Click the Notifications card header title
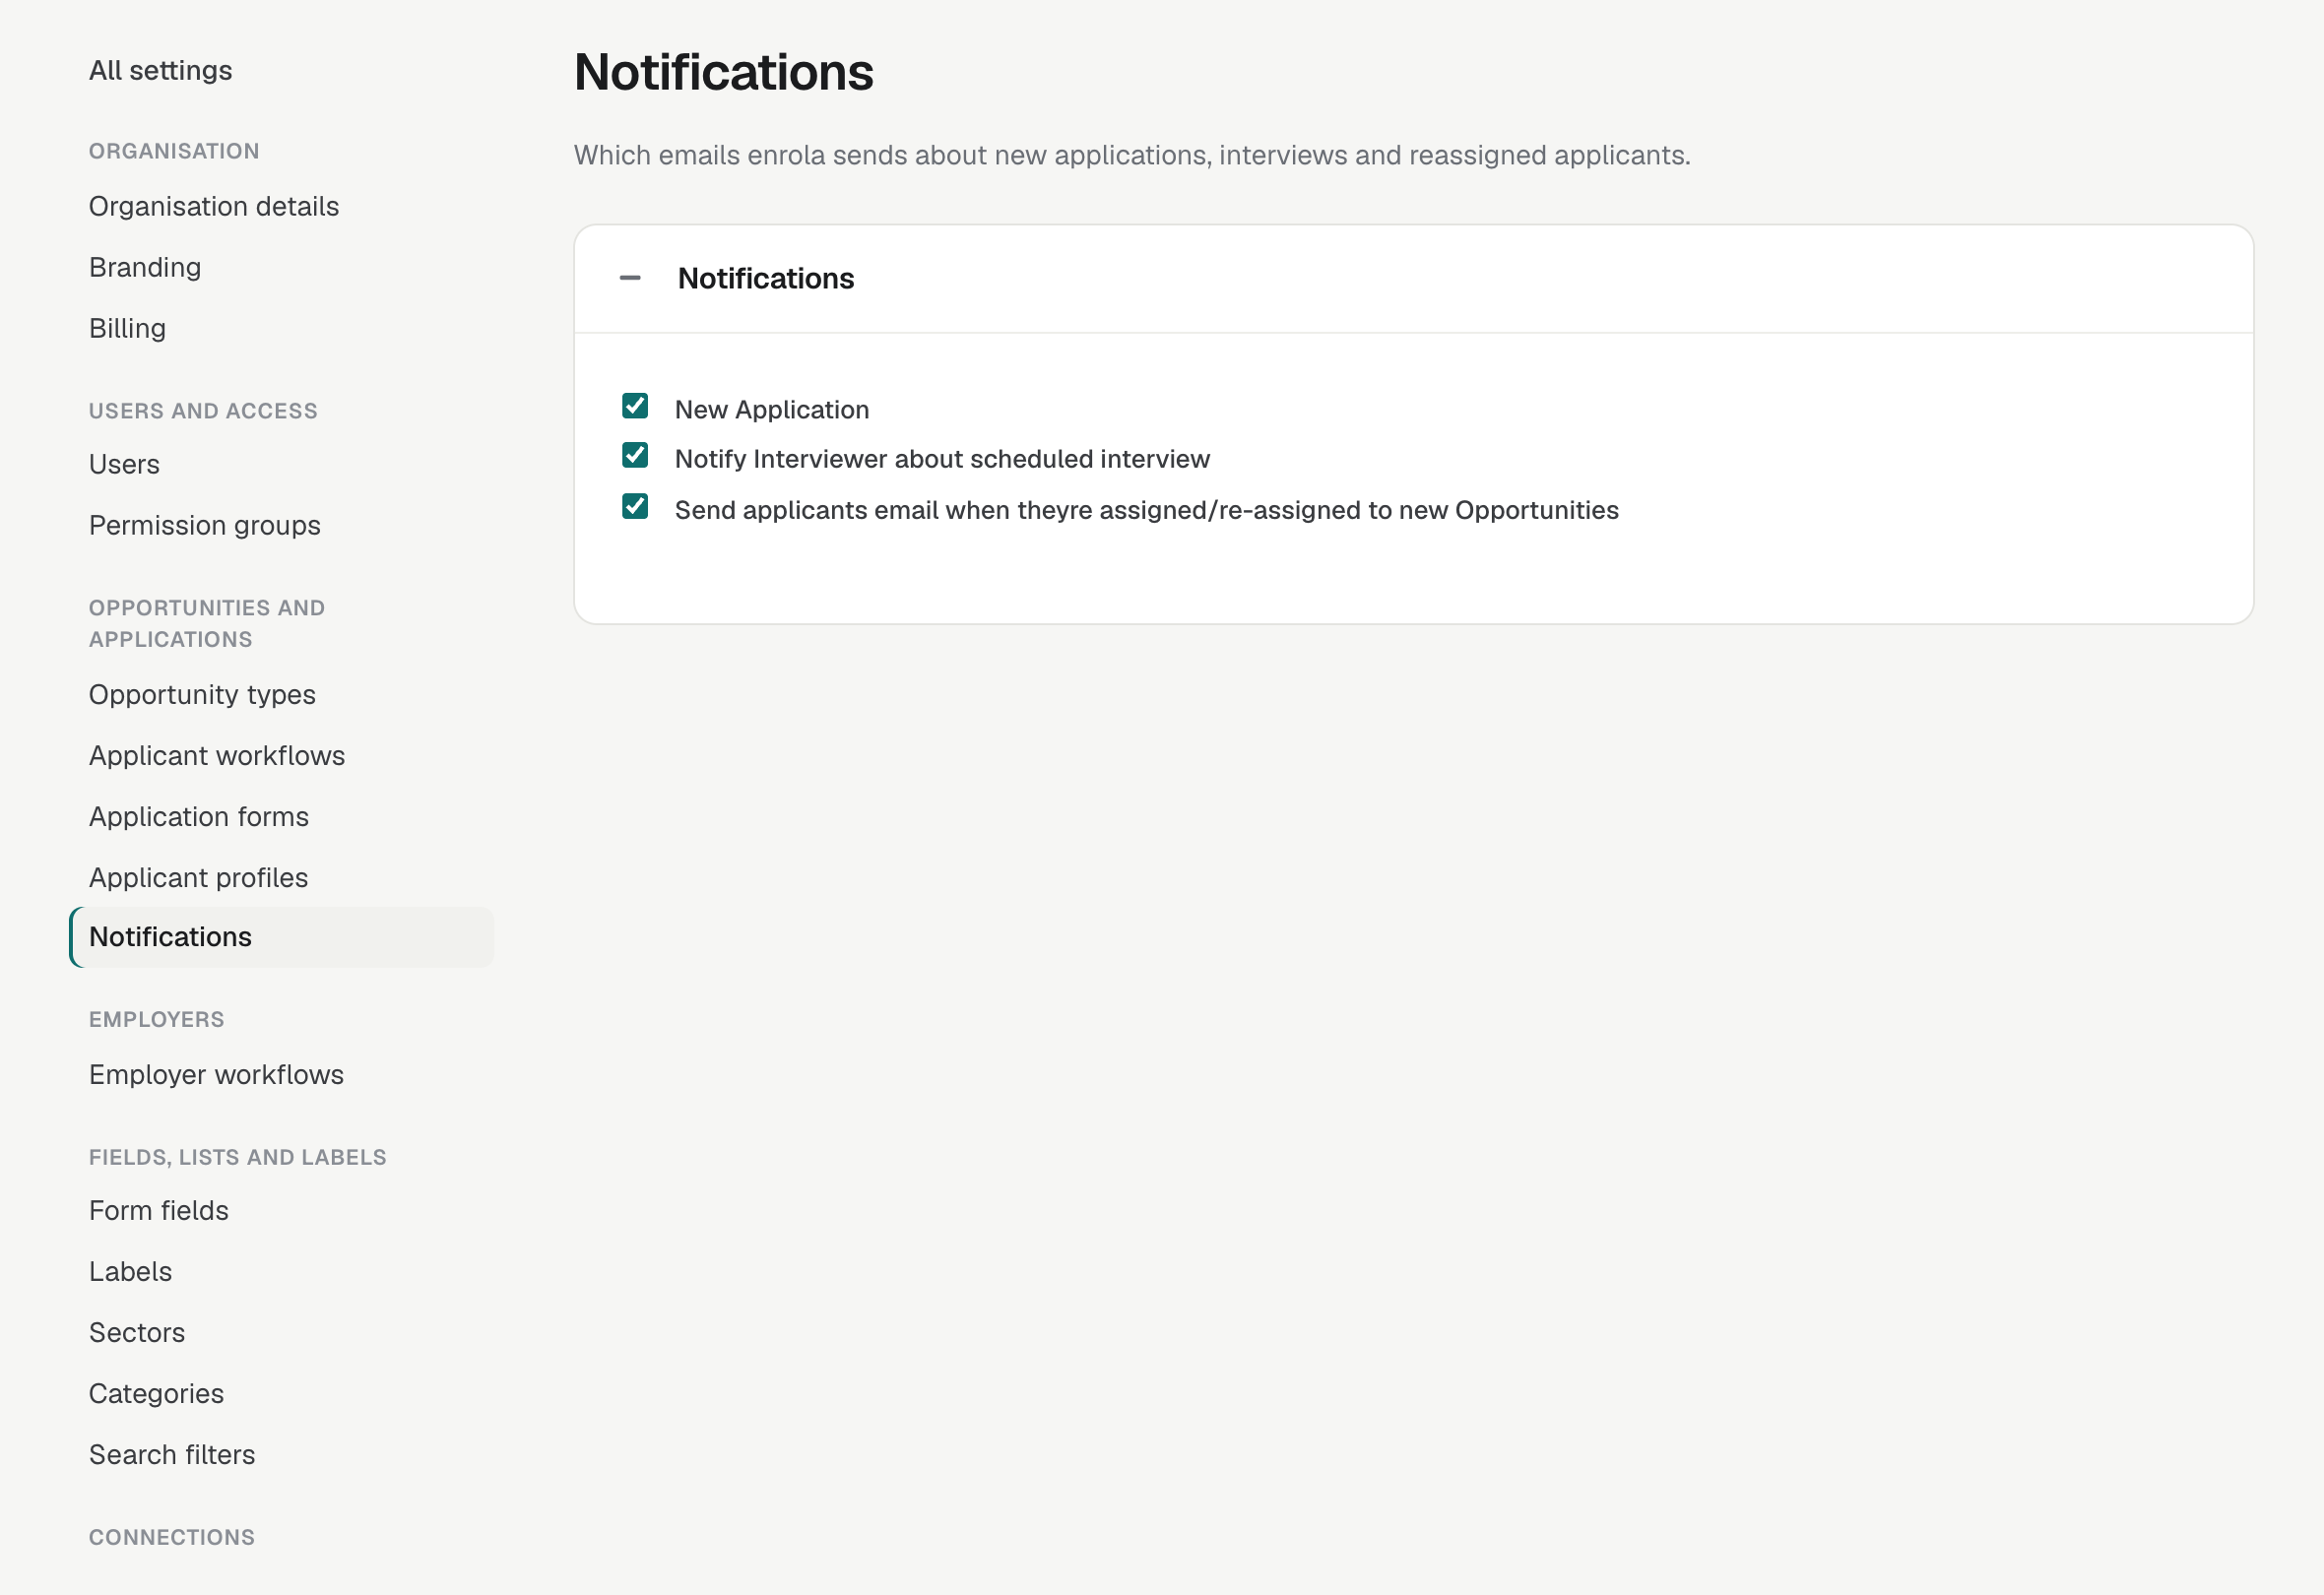This screenshot has width=2324, height=1595. (x=766, y=279)
